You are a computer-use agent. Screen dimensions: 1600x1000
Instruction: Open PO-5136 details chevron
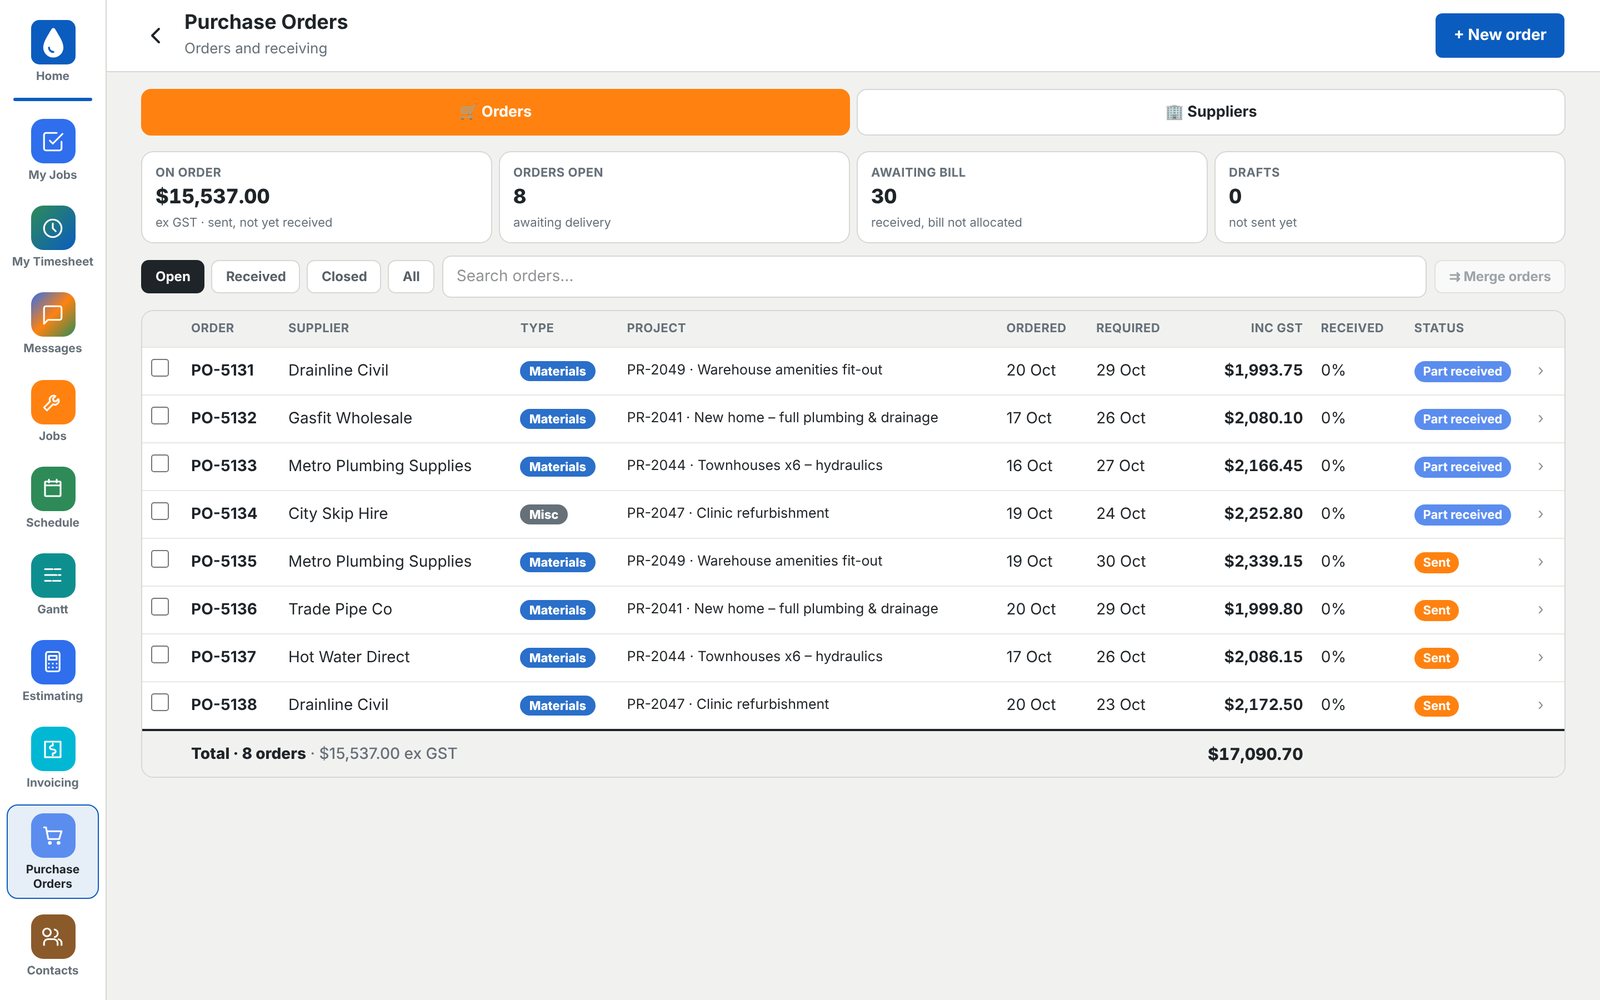pos(1541,610)
